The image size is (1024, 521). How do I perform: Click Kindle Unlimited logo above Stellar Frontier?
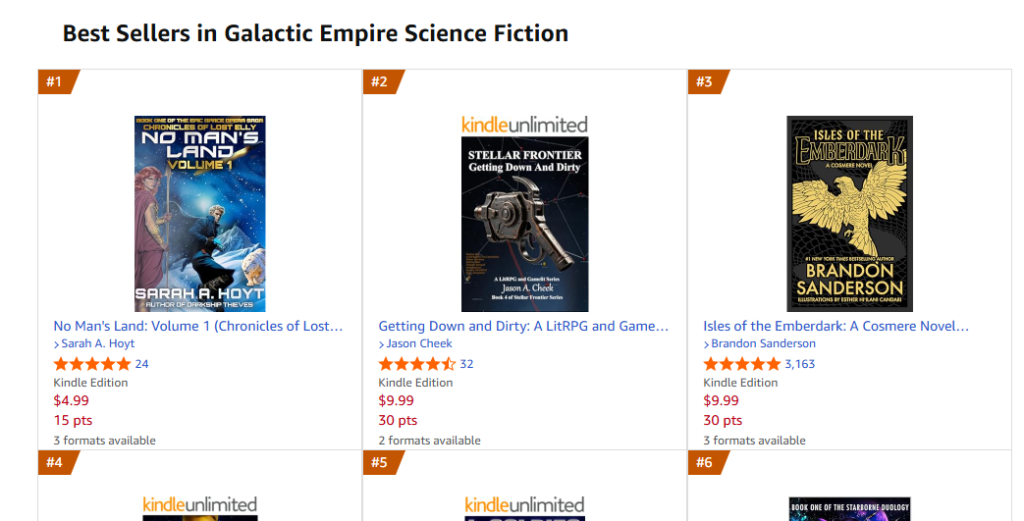tap(524, 125)
